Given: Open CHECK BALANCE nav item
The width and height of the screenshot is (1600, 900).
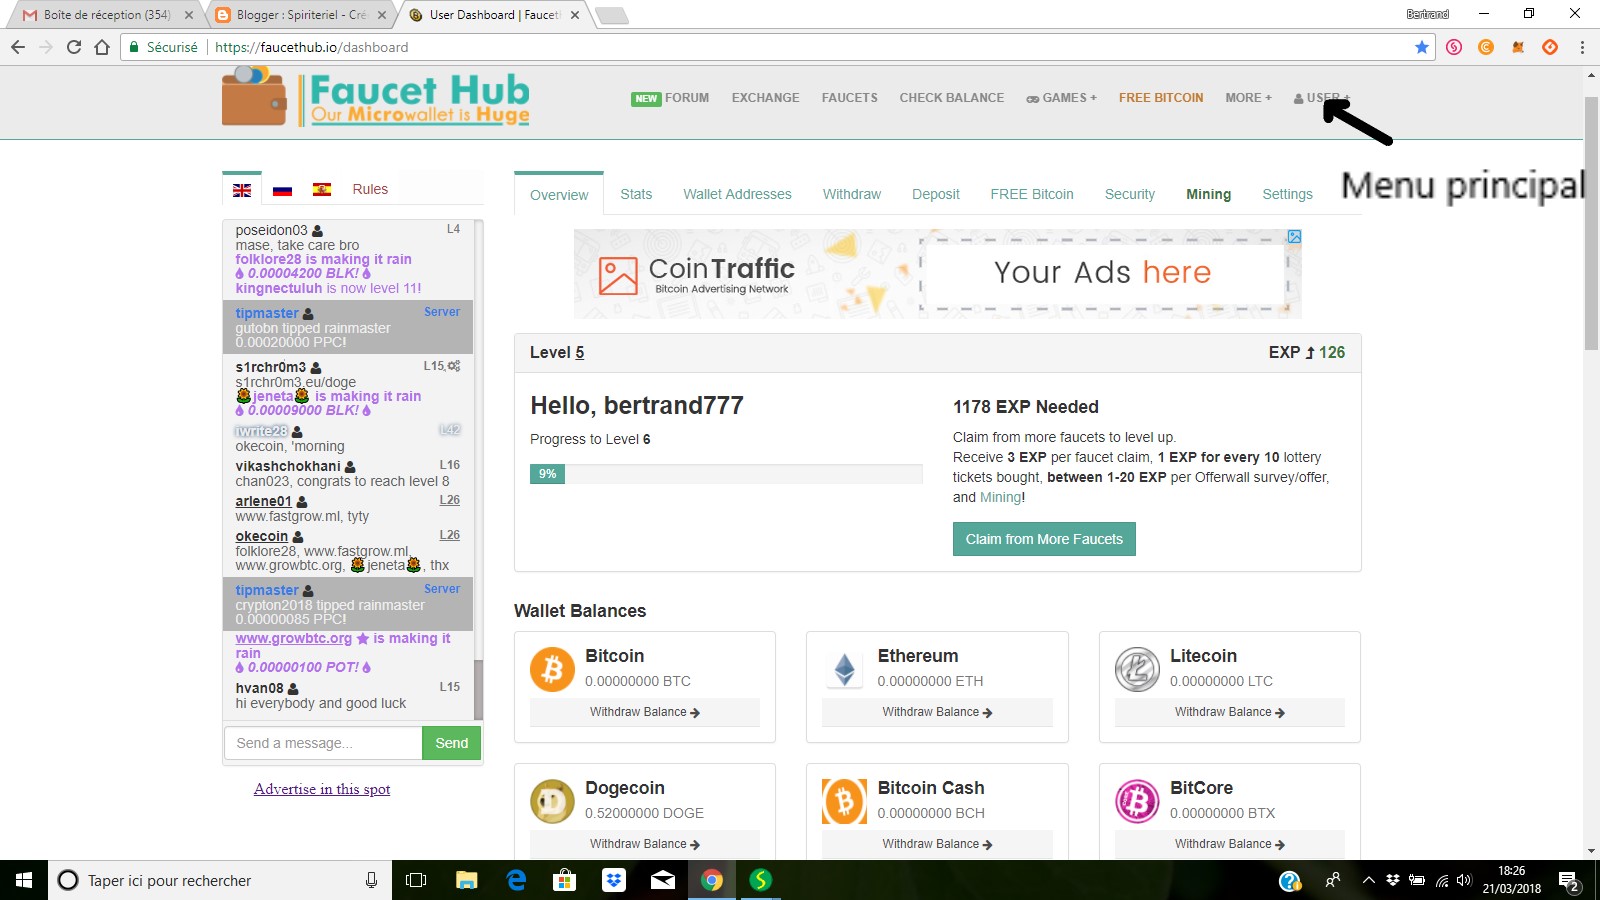Looking at the screenshot, I should pyautogui.click(x=952, y=98).
